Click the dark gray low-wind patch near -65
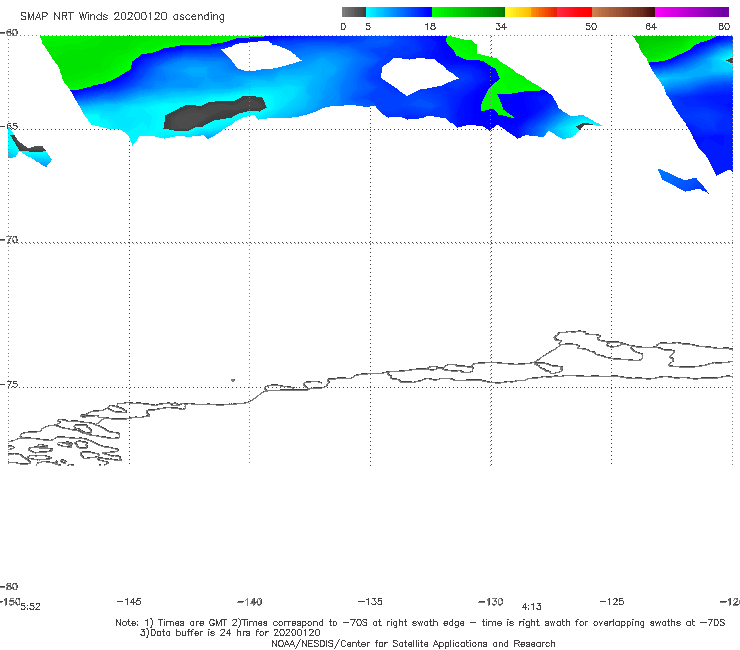The width and height of the screenshot is (740, 650). coord(215,113)
